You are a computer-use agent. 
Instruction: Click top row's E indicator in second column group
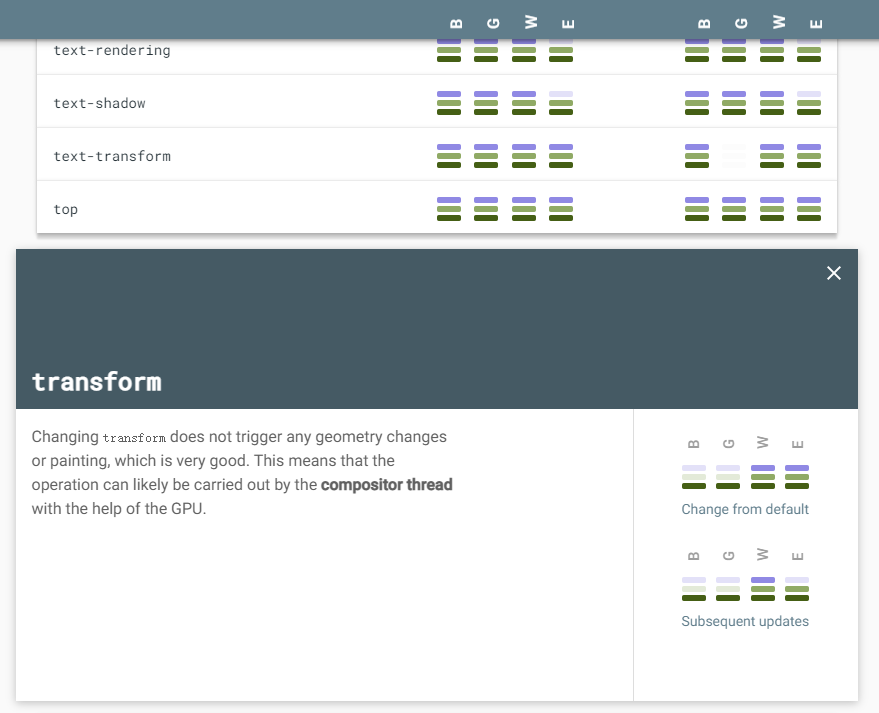(809, 209)
